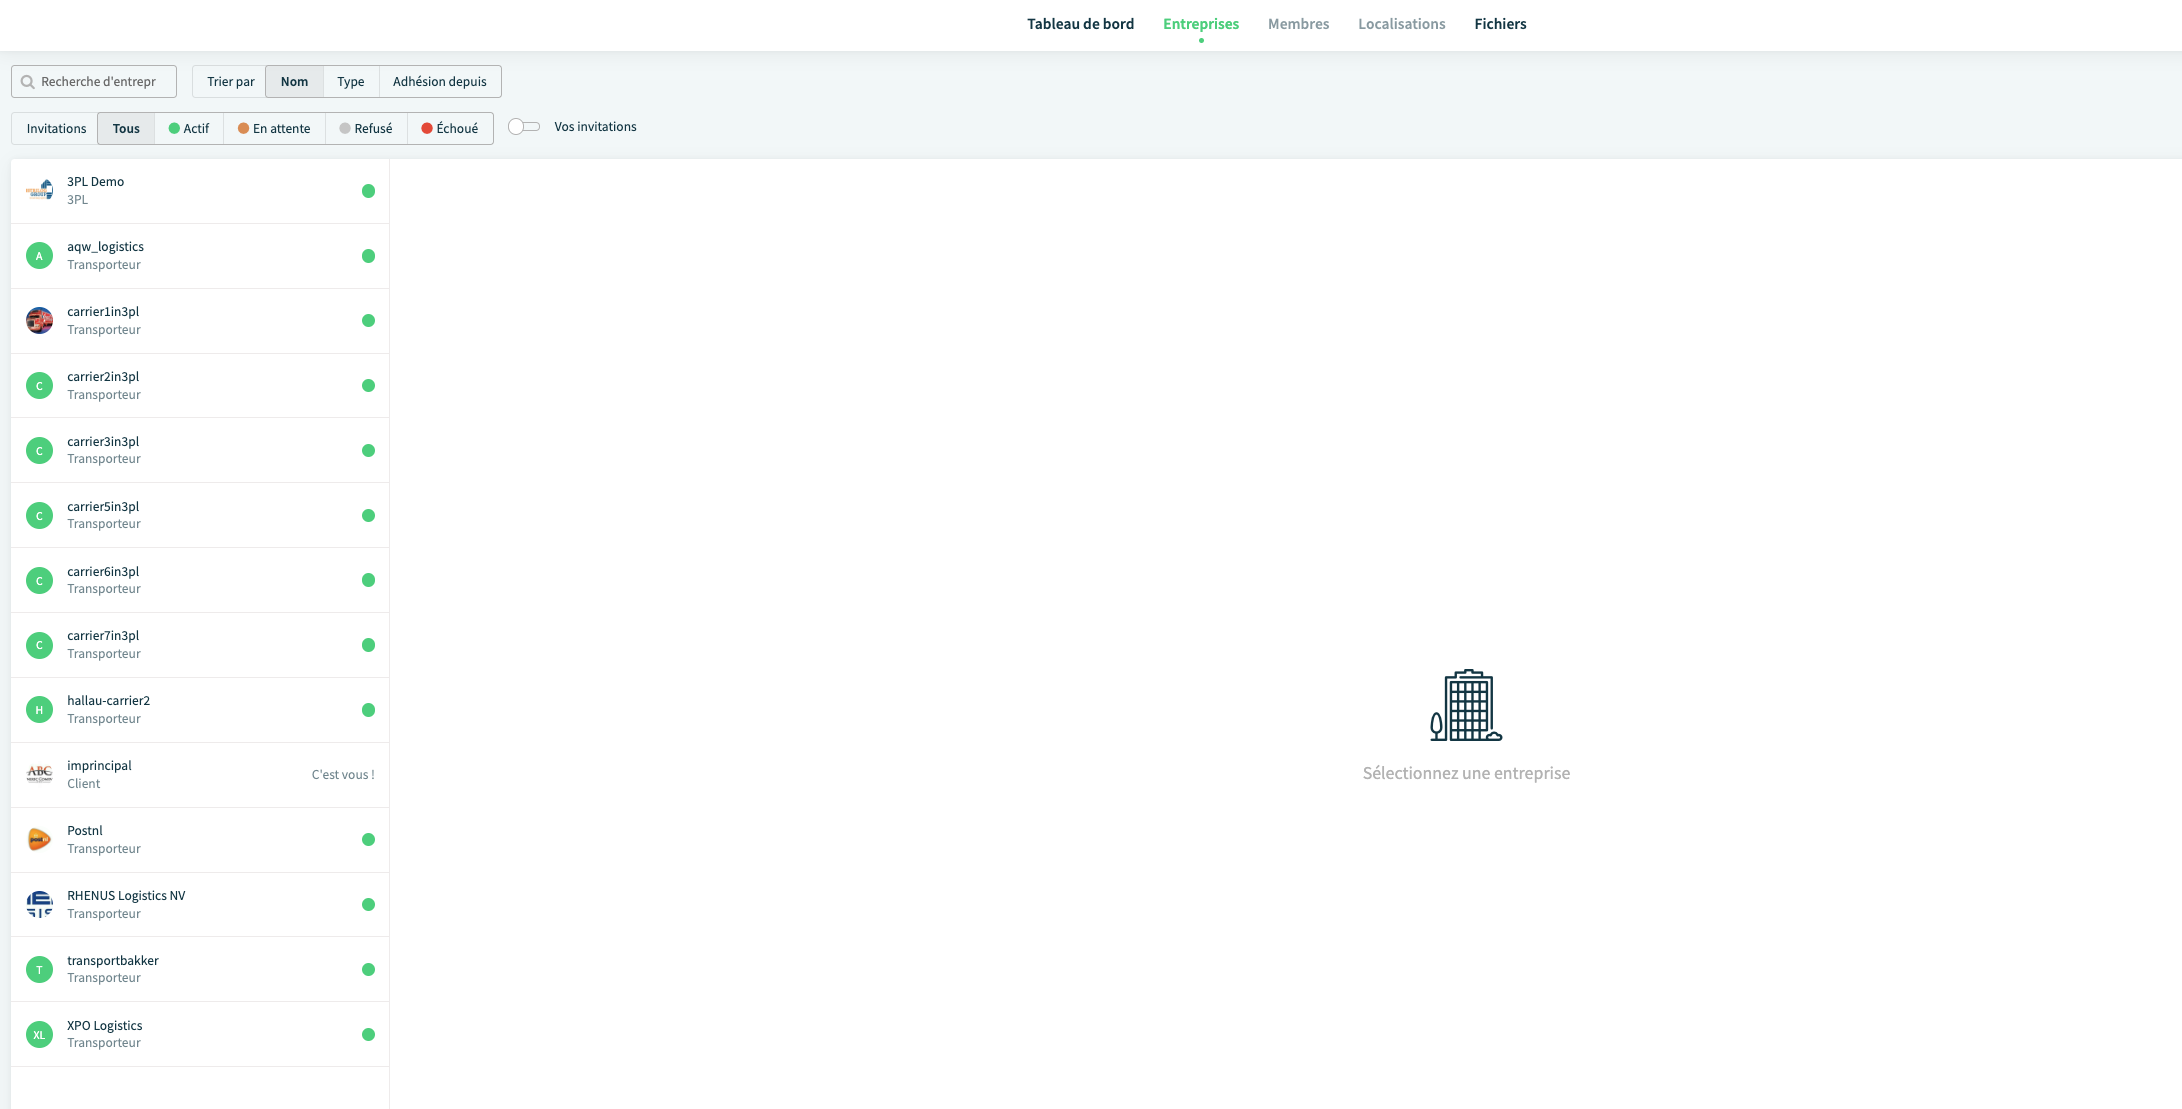
Task: Click the 3PL Demo company logo
Action: click(39, 190)
